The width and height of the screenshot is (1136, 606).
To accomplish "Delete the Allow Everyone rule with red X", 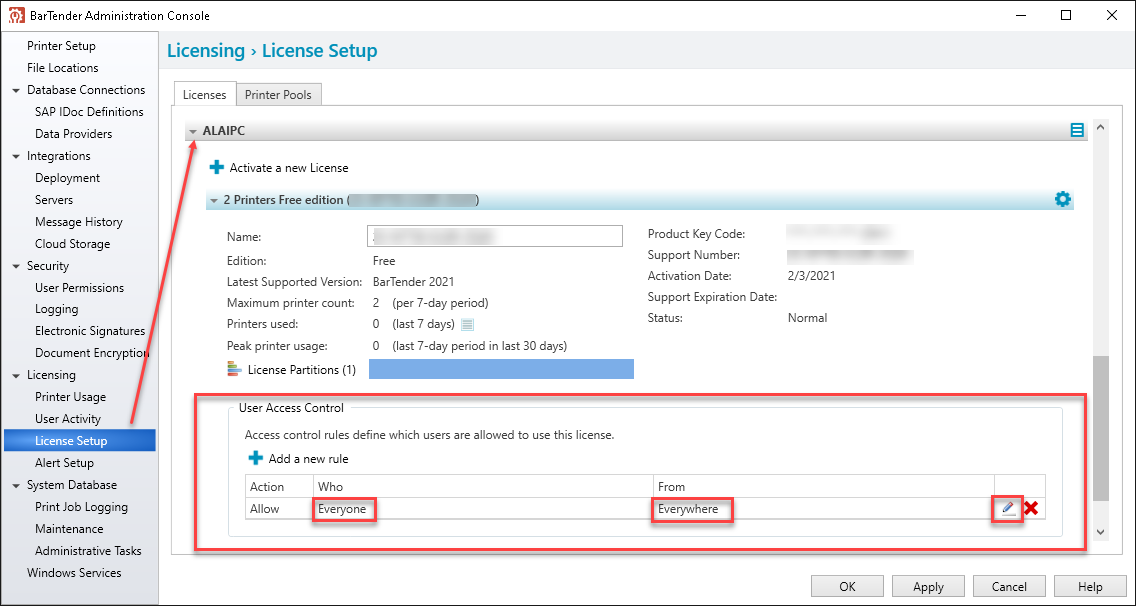I will pos(1031,509).
